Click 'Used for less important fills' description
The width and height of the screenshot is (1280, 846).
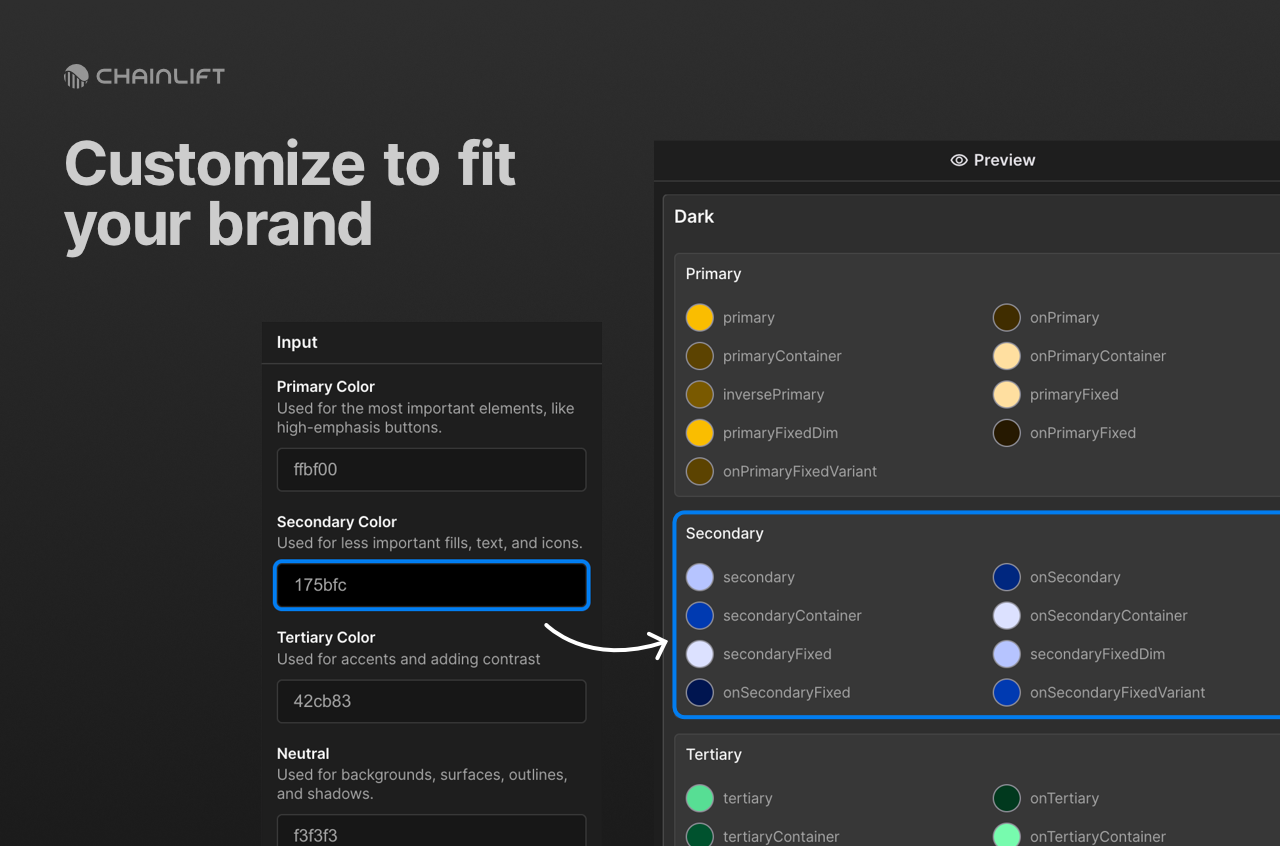[x=430, y=543]
